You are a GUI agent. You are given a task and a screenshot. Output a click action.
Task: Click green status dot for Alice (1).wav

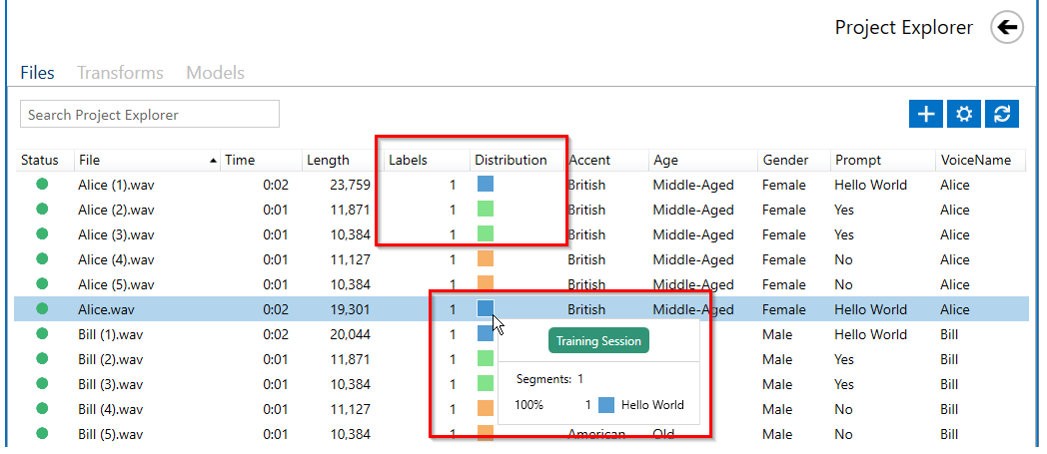pos(42,184)
